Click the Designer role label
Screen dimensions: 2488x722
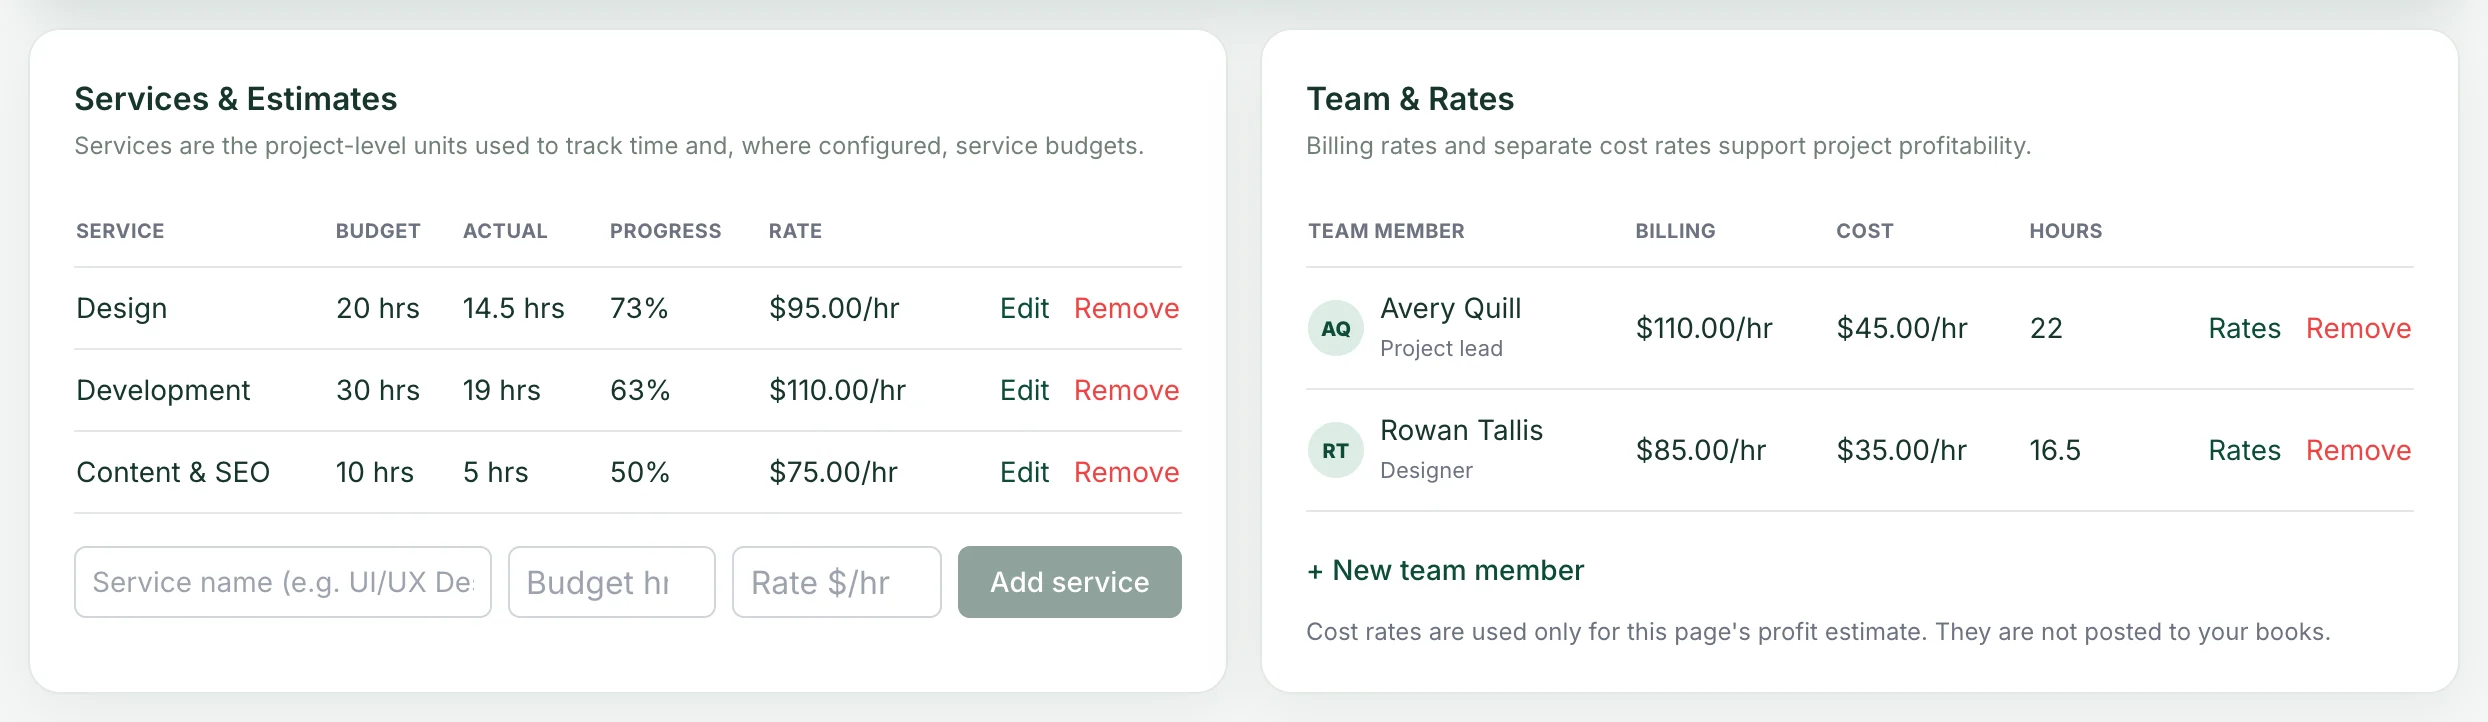[1426, 470]
